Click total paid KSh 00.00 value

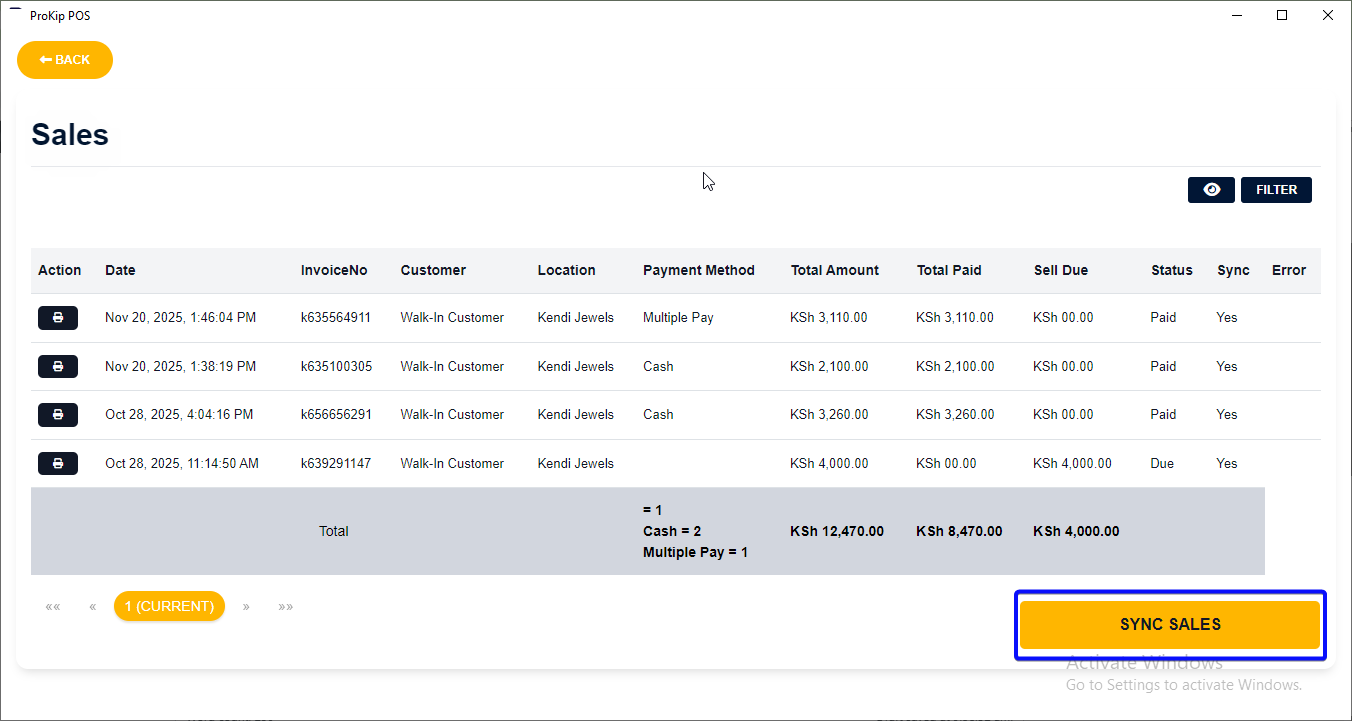(x=946, y=464)
